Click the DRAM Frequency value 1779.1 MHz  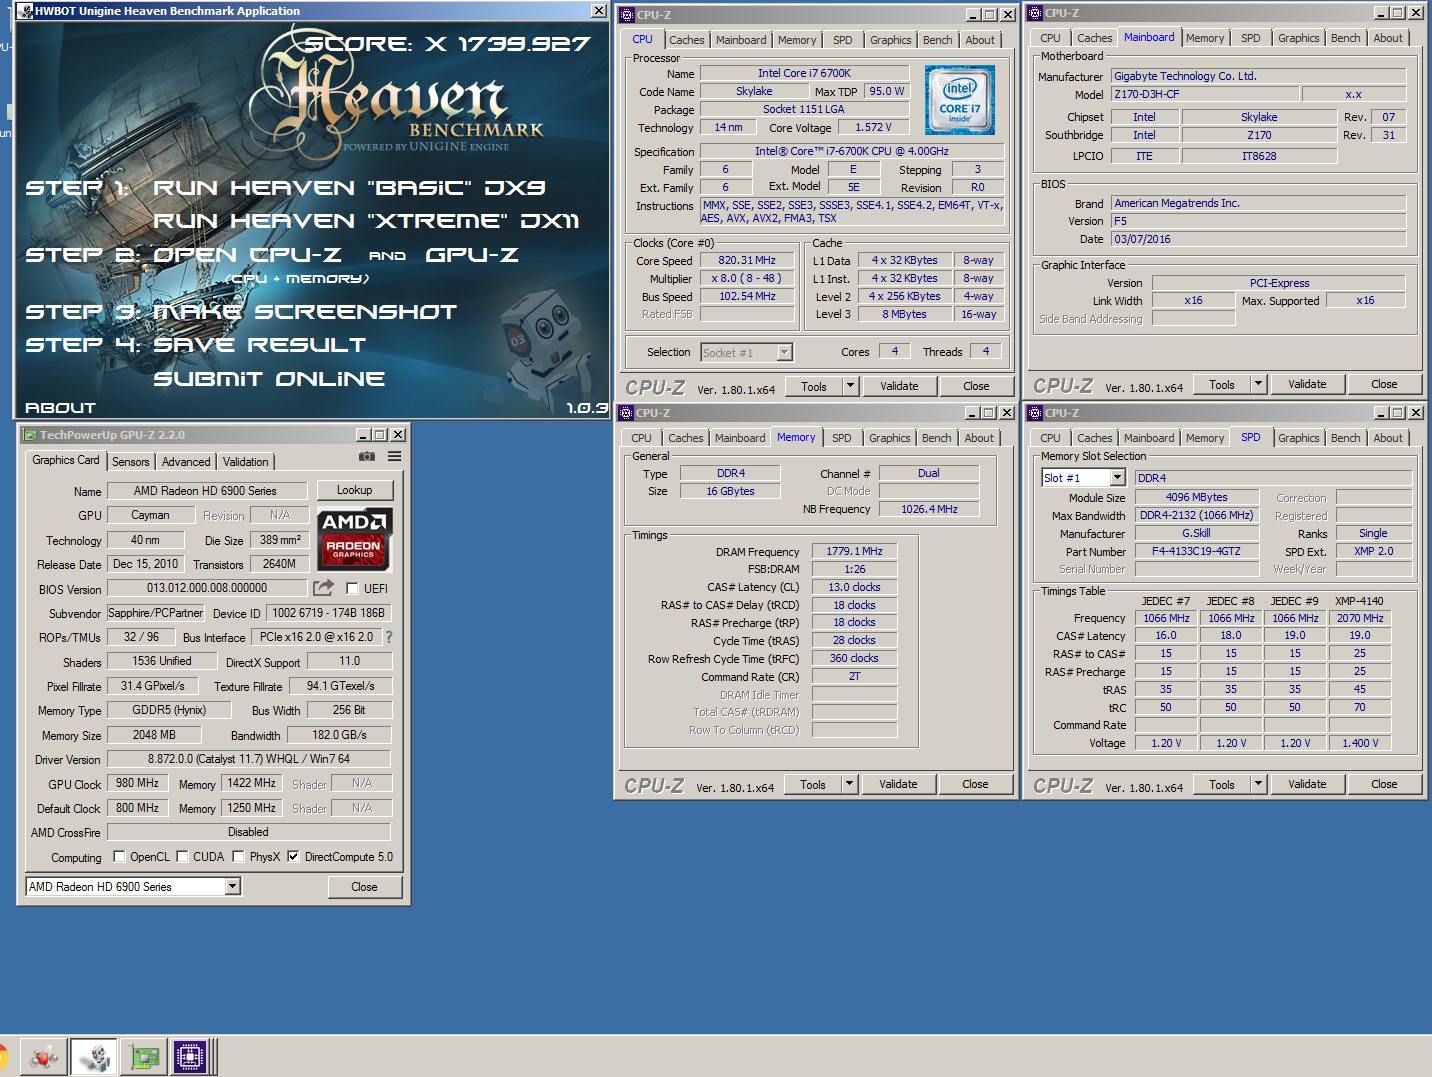click(x=855, y=551)
